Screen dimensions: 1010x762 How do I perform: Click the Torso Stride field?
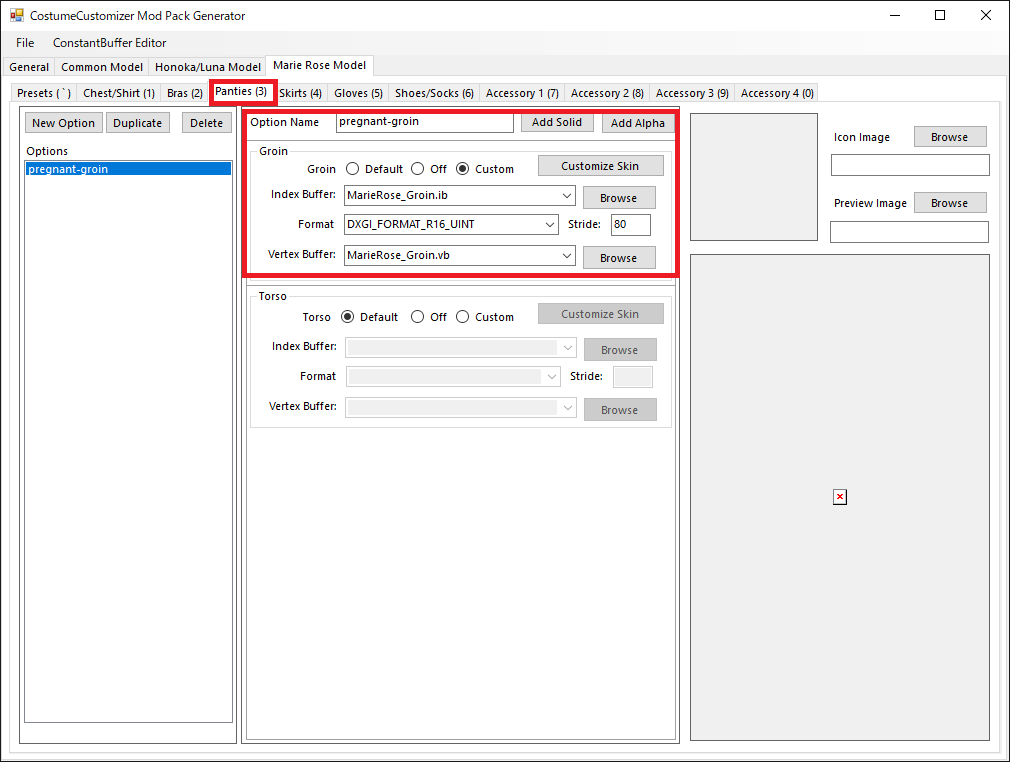633,377
